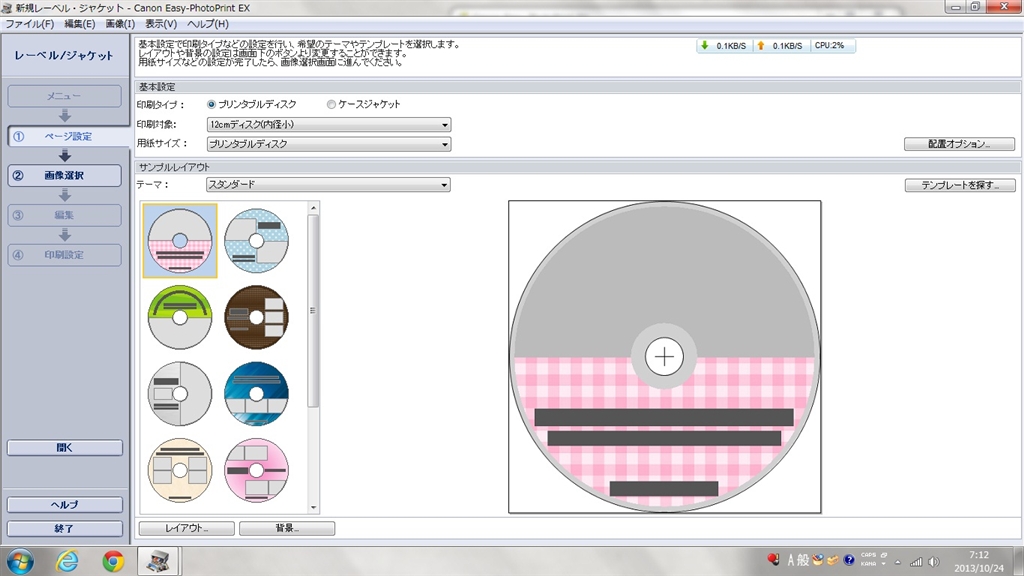Select the brown disc template thumbnail
Image resolution: width=1024 pixels, height=576 pixels.
point(256,317)
